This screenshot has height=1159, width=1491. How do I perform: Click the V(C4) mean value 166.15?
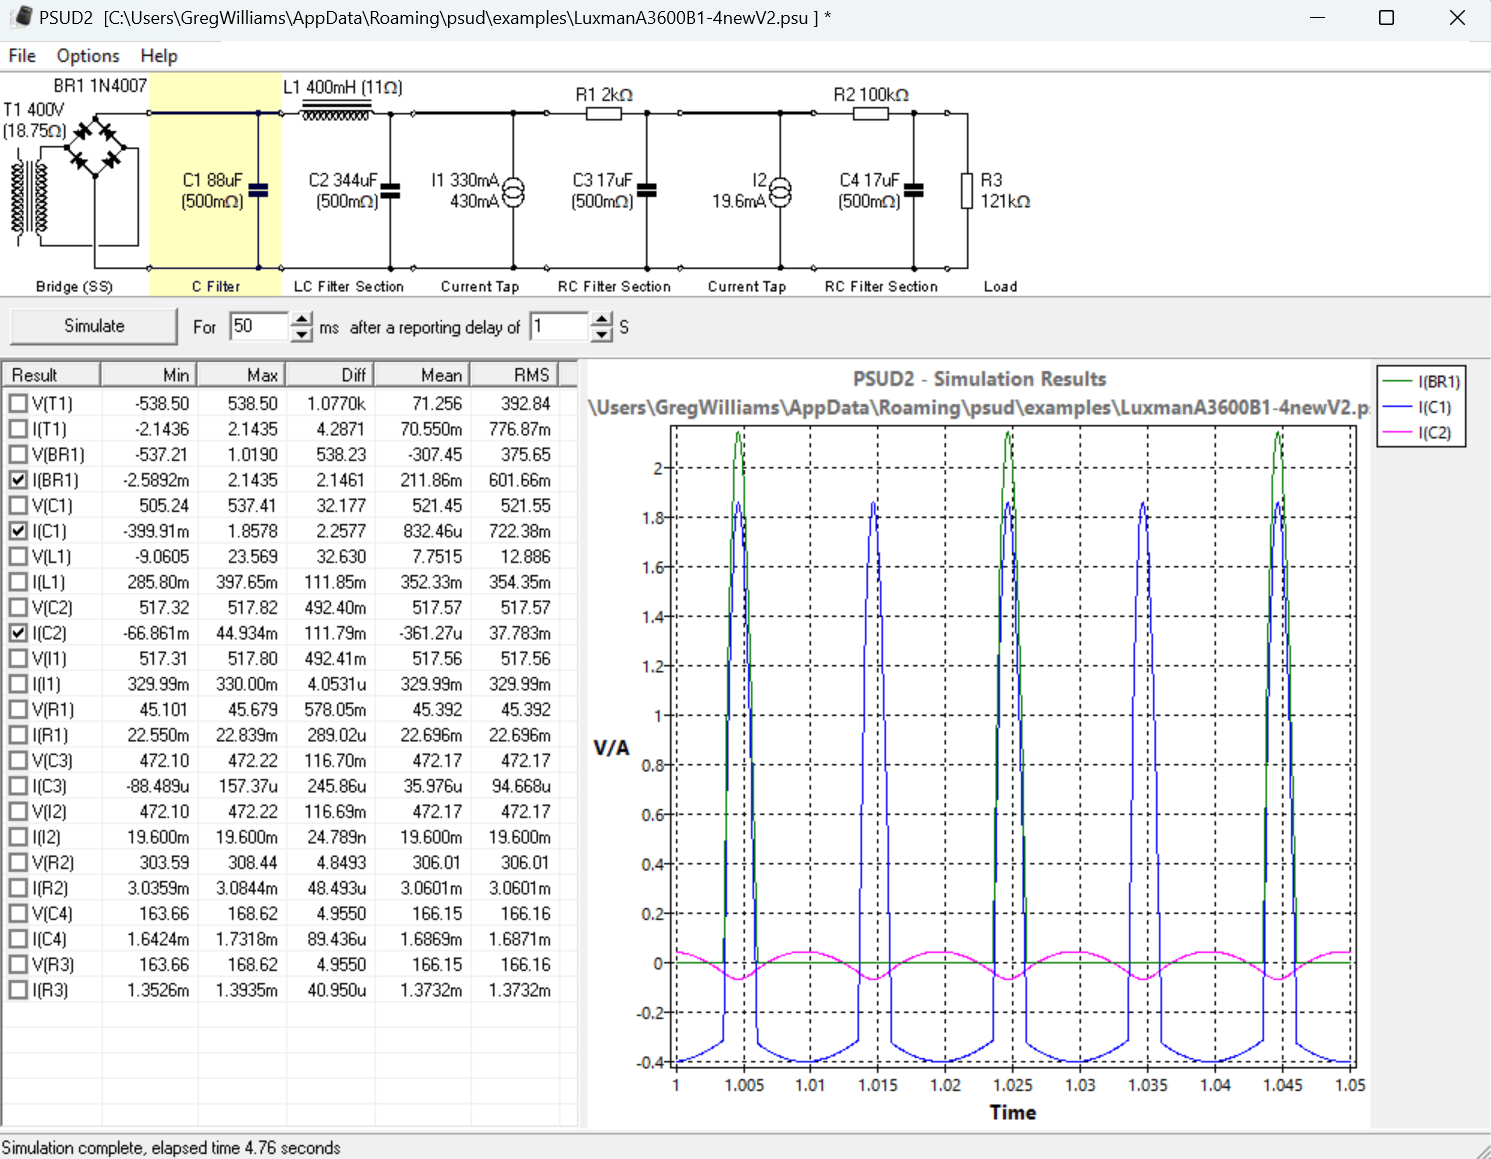click(x=437, y=914)
